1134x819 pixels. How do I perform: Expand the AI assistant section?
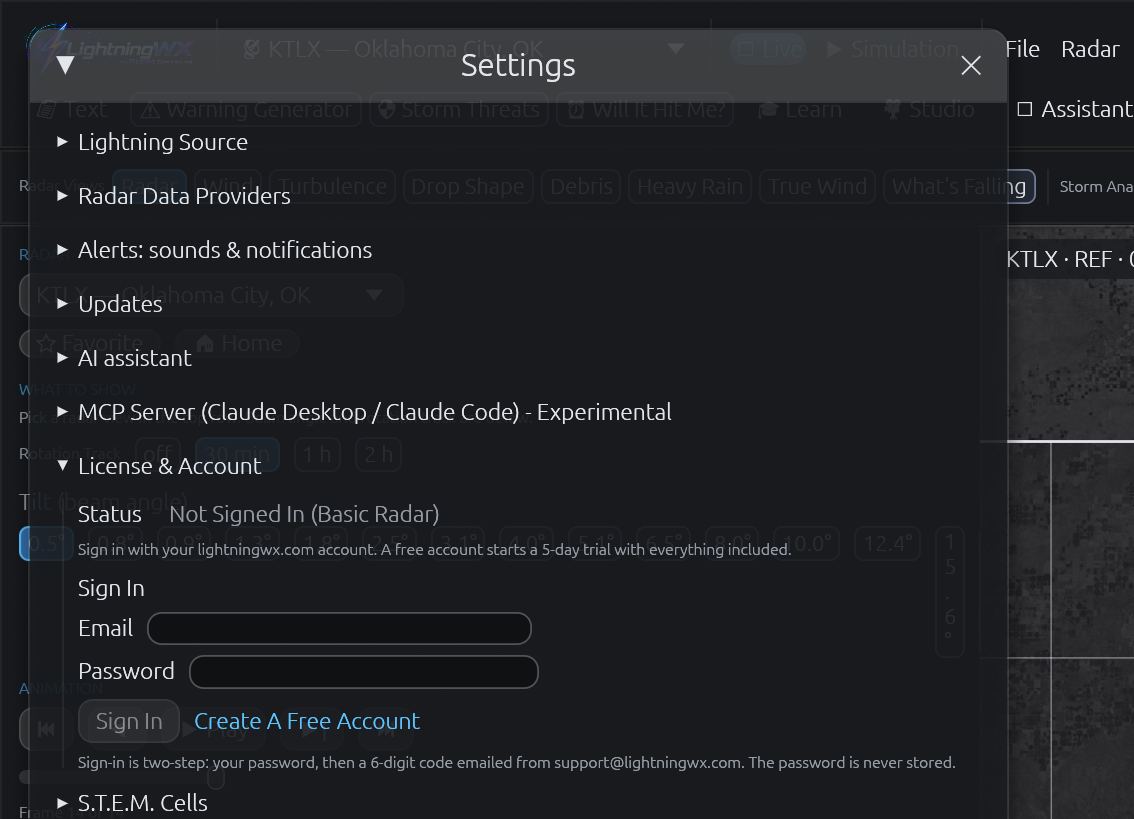tap(124, 358)
